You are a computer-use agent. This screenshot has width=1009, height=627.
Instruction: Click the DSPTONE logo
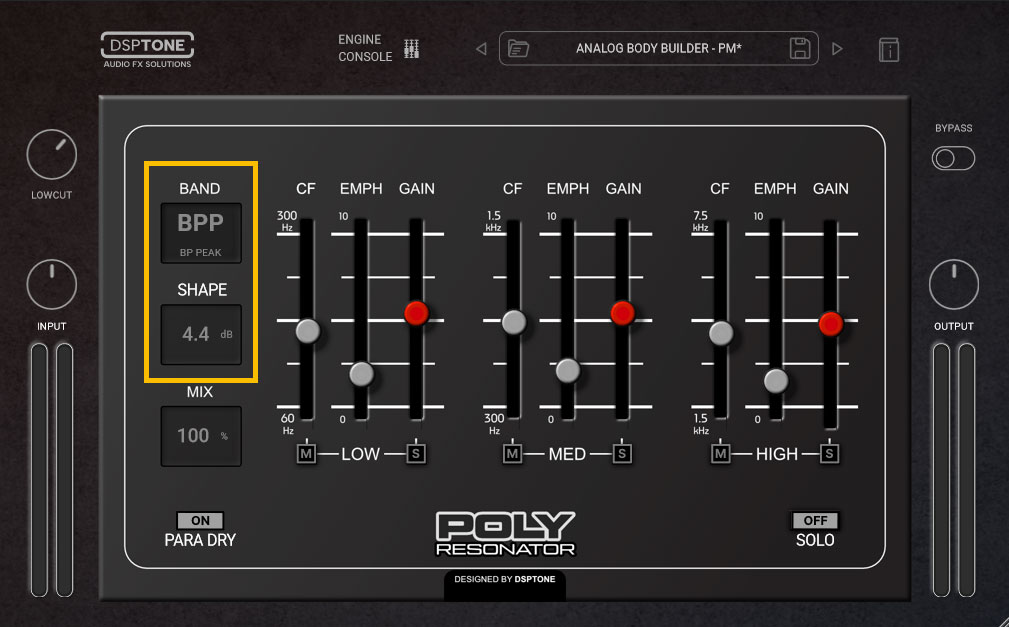[147, 50]
